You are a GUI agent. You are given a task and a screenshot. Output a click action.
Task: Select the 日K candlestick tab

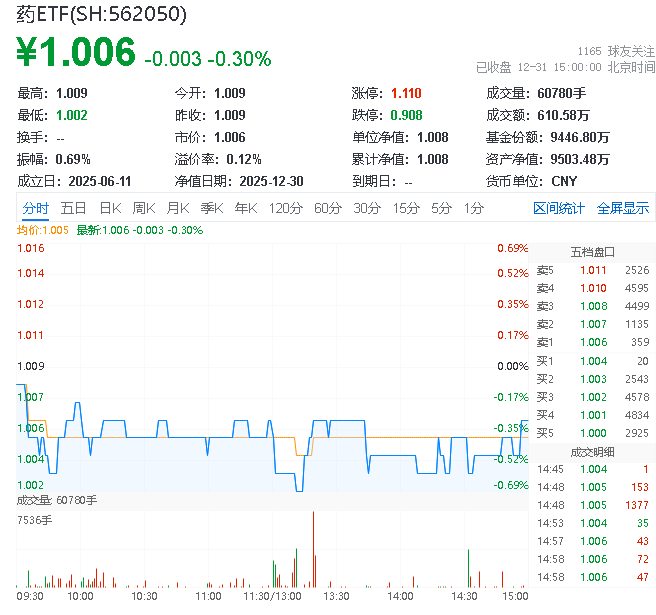[110, 208]
